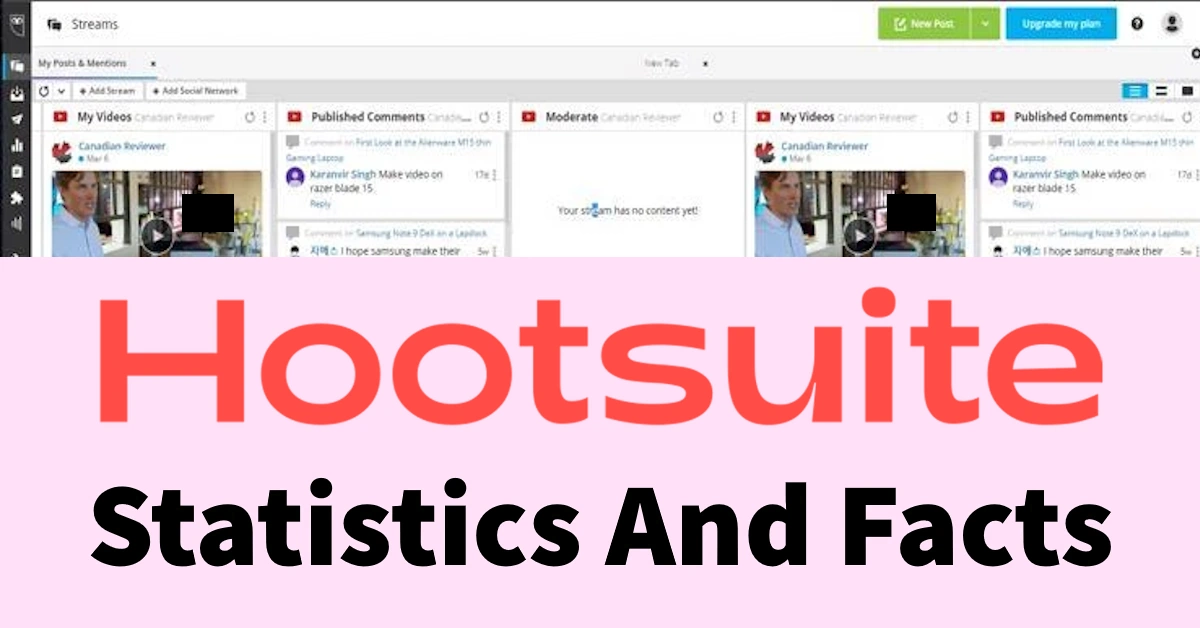Click Canadian Reviewer's channel avatar in left My Videos
Viewport: 1200px width, 628px height.
(63, 152)
